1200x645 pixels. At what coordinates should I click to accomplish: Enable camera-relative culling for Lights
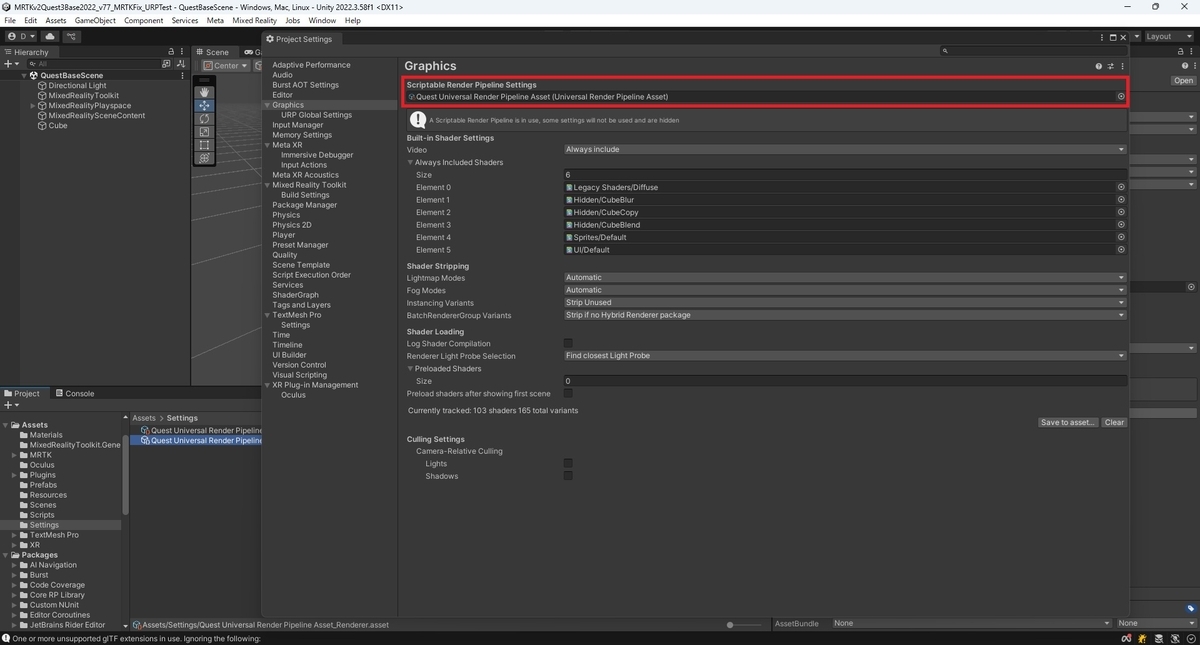coord(568,463)
